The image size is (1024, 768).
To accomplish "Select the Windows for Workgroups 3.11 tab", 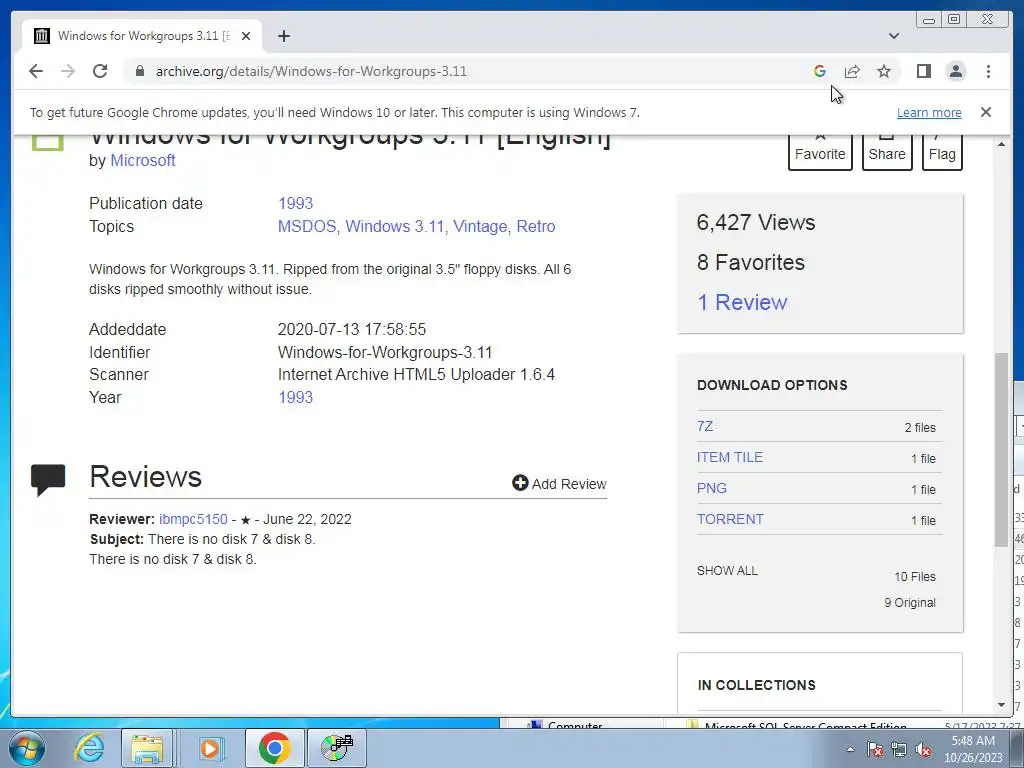I will pyautogui.click(x=142, y=36).
